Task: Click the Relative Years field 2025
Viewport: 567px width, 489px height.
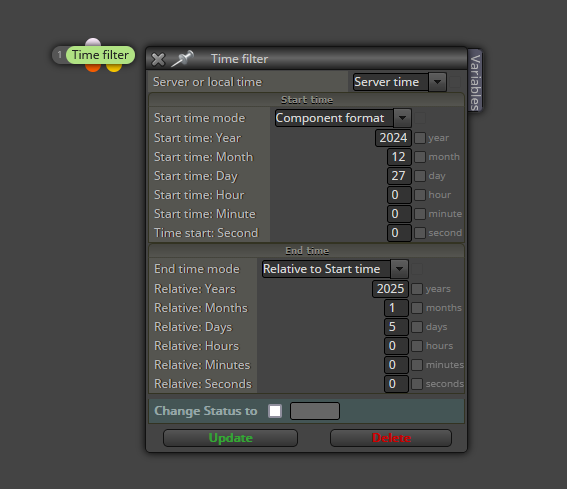Action: (x=390, y=289)
